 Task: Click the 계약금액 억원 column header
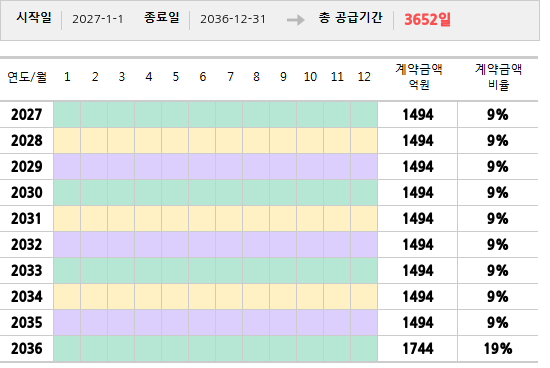419,76
